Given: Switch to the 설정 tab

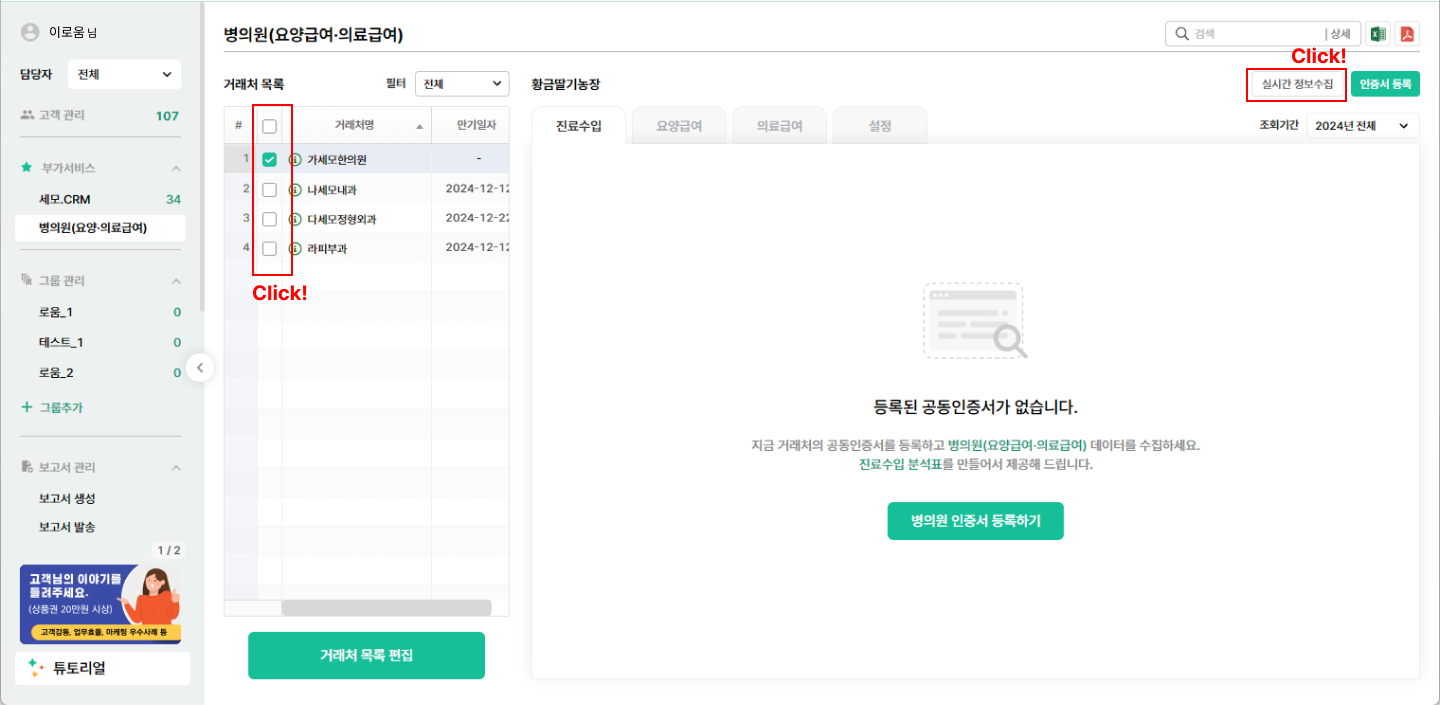Looking at the screenshot, I should (x=879, y=126).
